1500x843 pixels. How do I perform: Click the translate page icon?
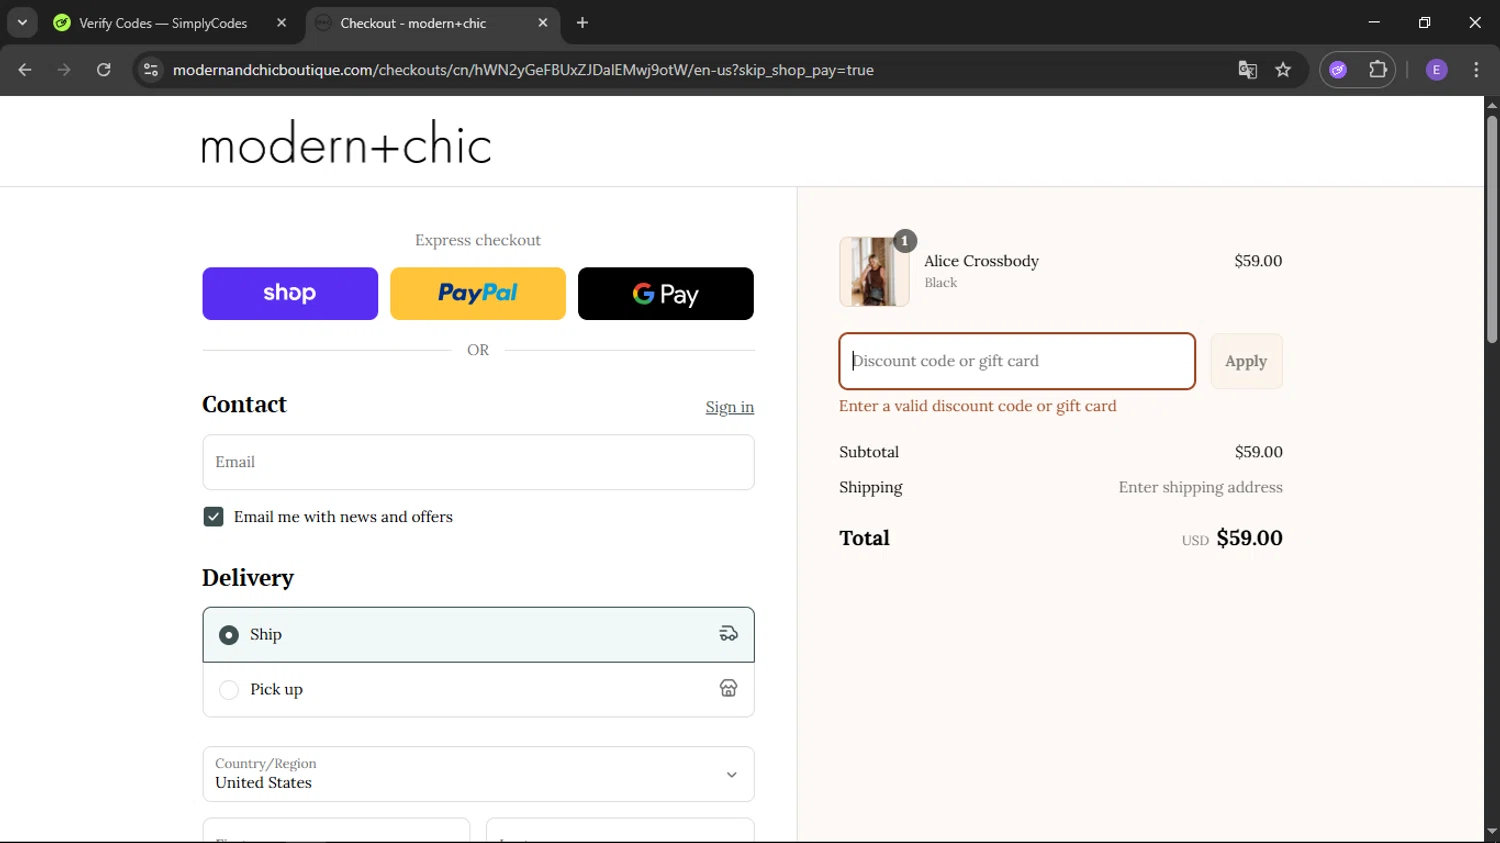pyautogui.click(x=1247, y=70)
